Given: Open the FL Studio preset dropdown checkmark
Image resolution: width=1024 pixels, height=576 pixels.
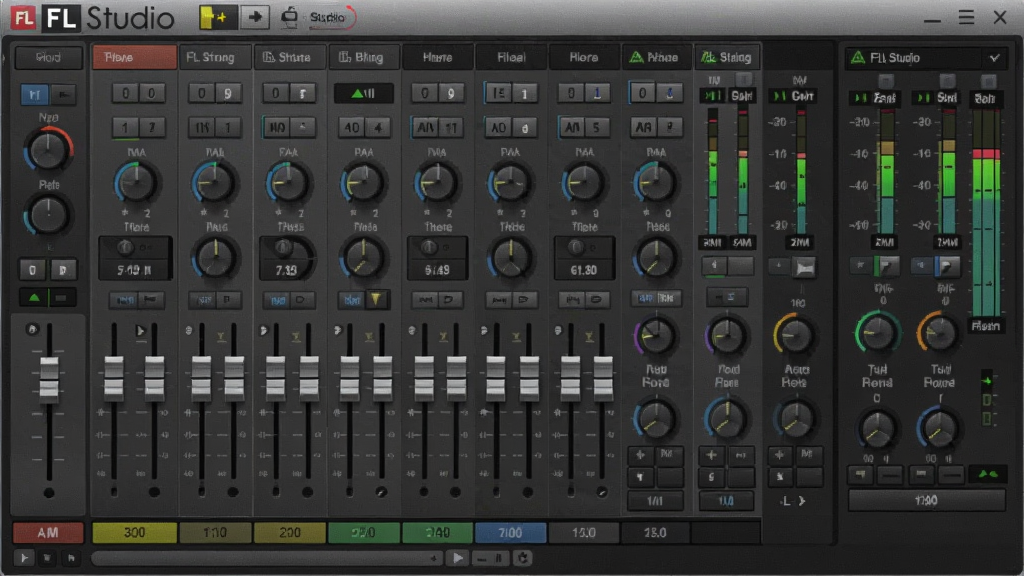Looking at the screenshot, I should (x=994, y=58).
